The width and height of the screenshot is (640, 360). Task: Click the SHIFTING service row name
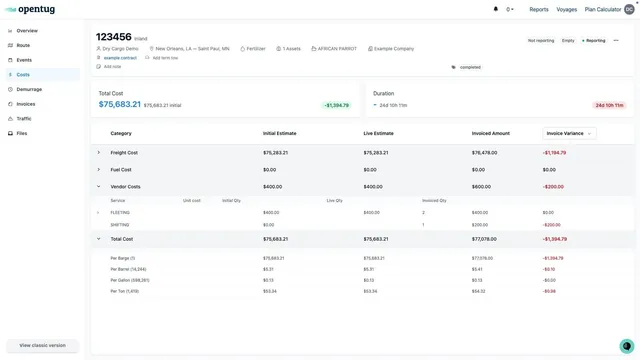pyautogui.click(x=120, y=225)
